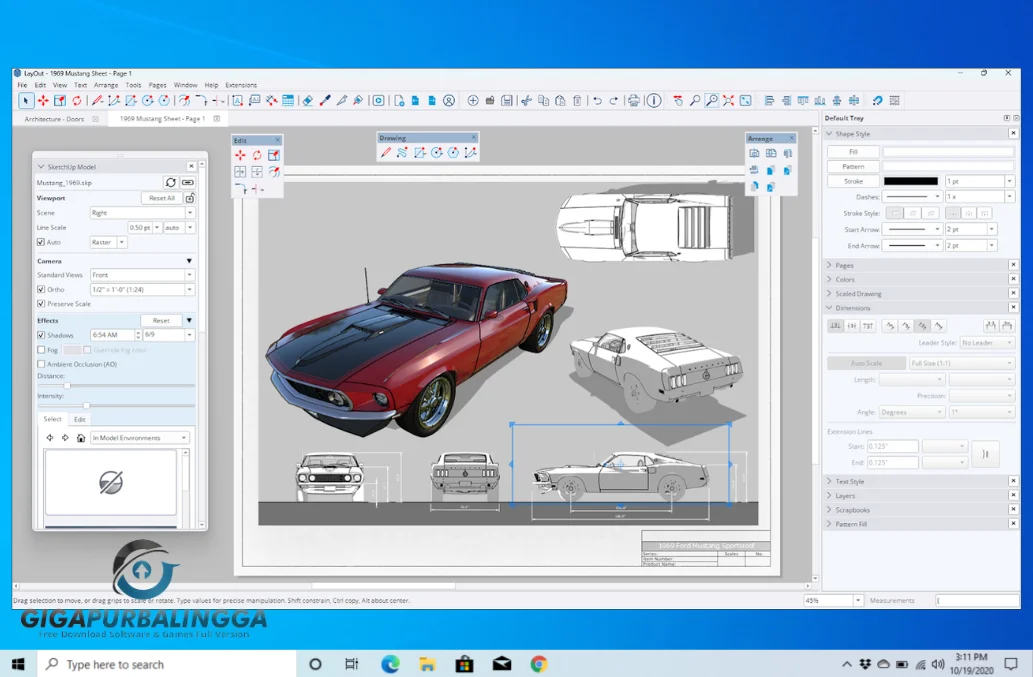Click the Start Presentation icon

[x=378, y=101]
